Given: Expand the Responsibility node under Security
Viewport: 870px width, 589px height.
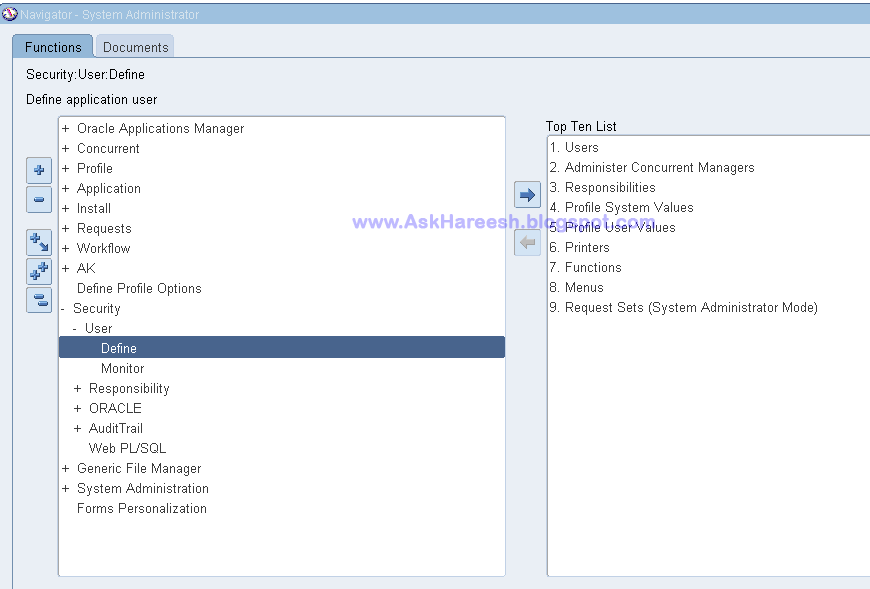Looking at the screenshot, I should (x=78, y=388).
